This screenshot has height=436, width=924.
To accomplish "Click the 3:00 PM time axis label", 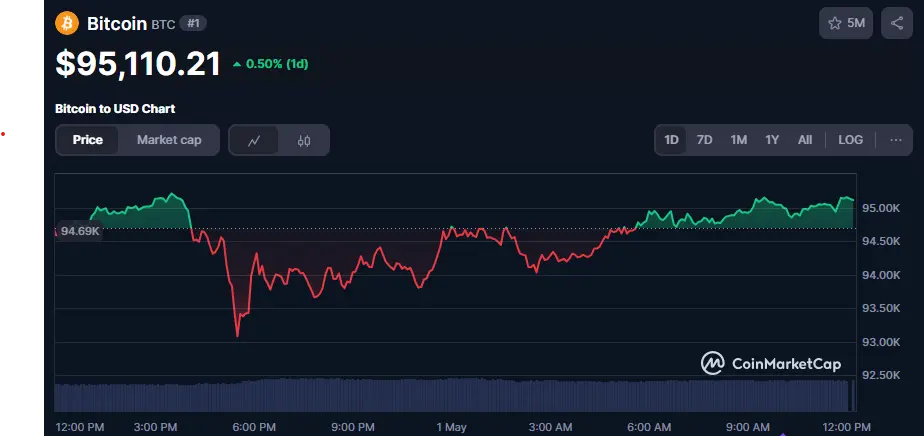I will [x=156, y=427].
